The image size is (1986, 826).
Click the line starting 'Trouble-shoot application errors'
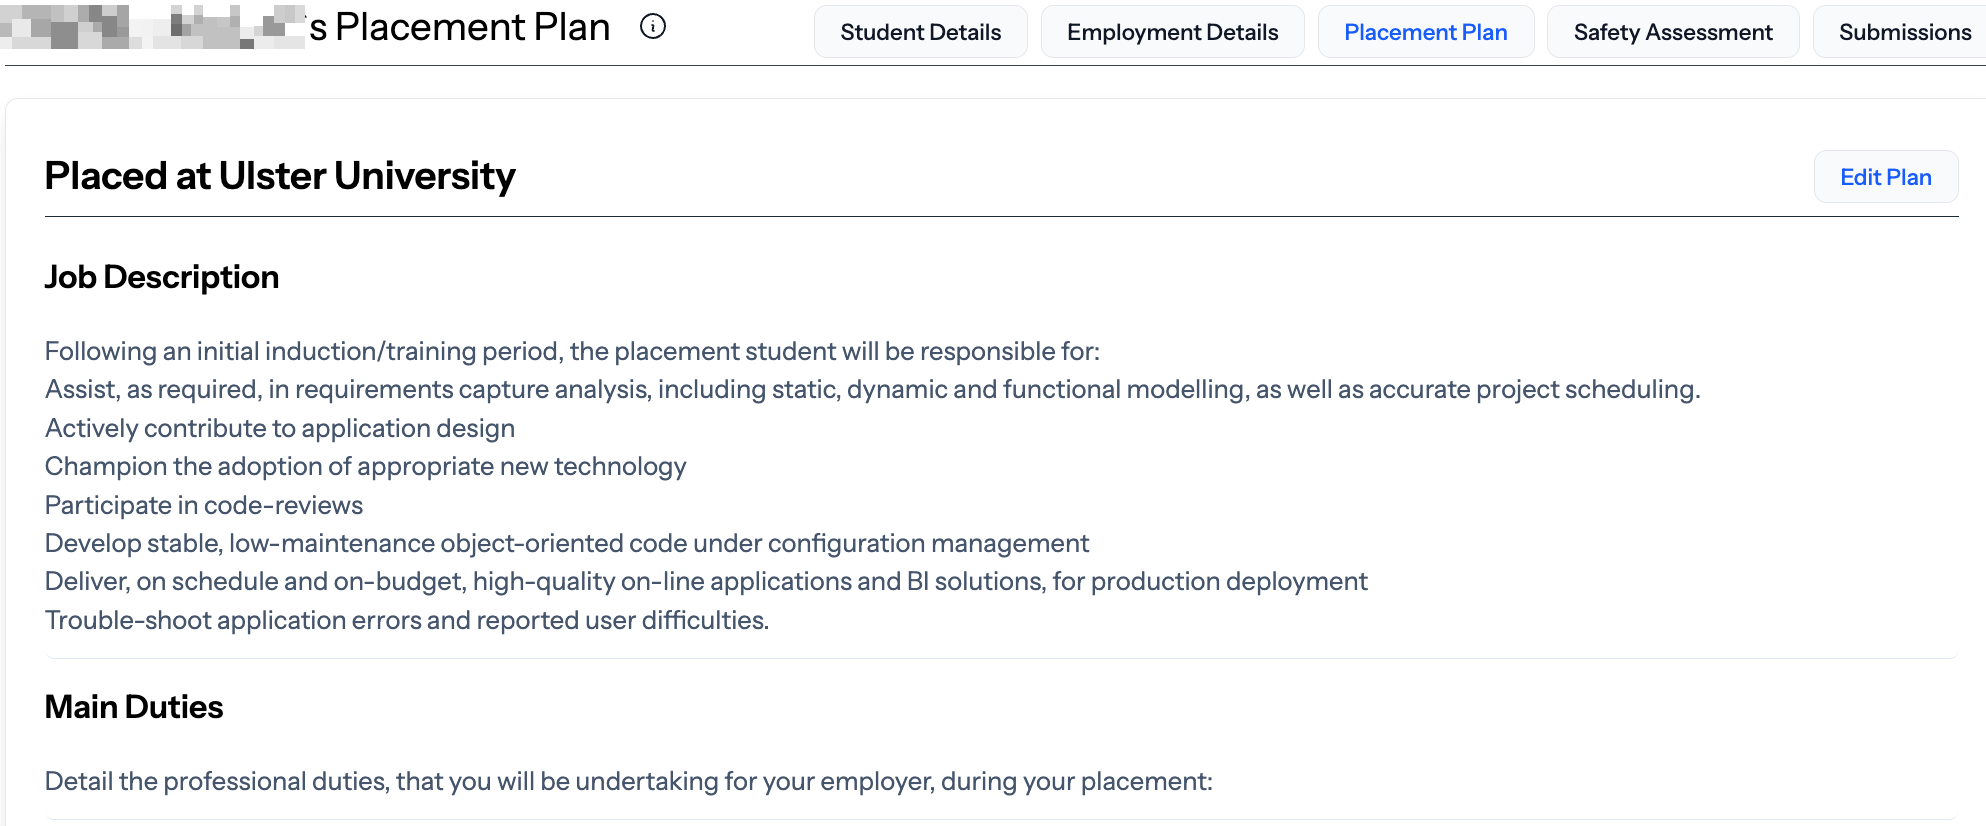pyautogui.click(x=407, y=620)
